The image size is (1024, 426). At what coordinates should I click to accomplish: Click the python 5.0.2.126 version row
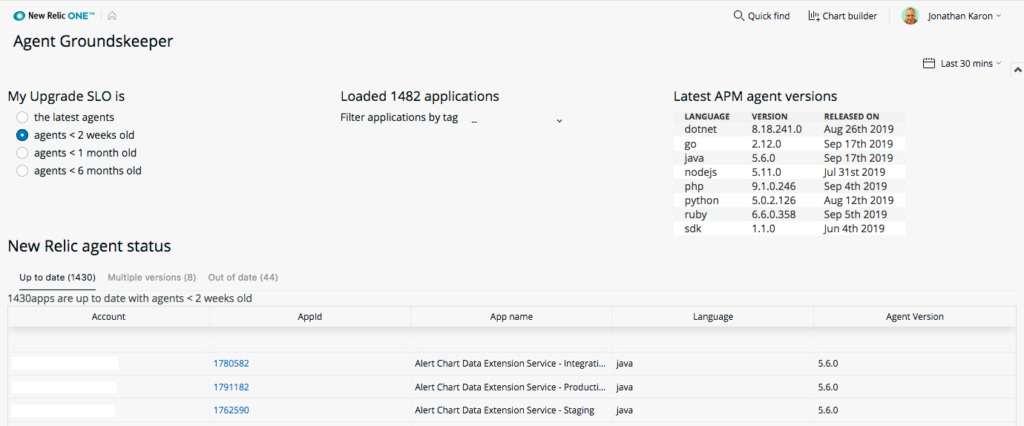789,201
